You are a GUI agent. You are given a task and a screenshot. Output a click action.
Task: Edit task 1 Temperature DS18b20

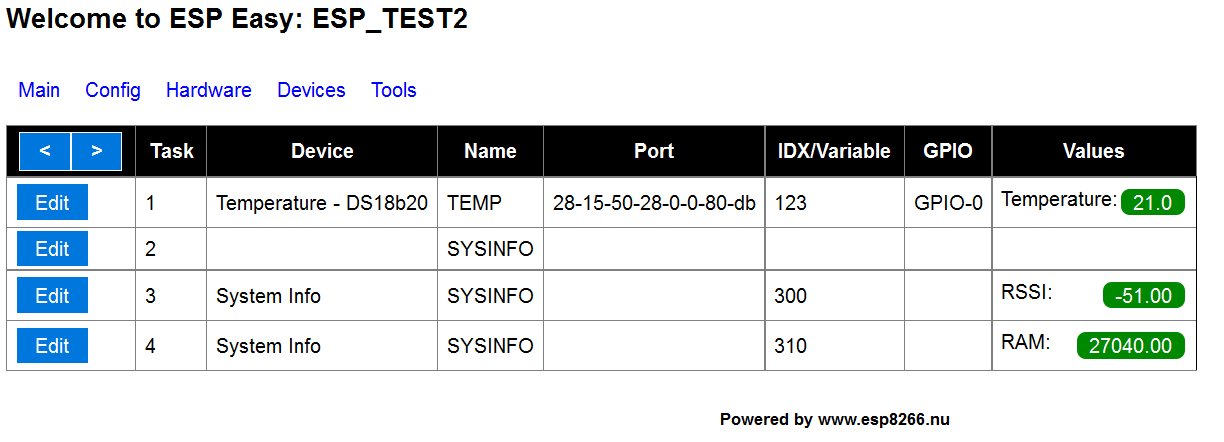(52, 202)
